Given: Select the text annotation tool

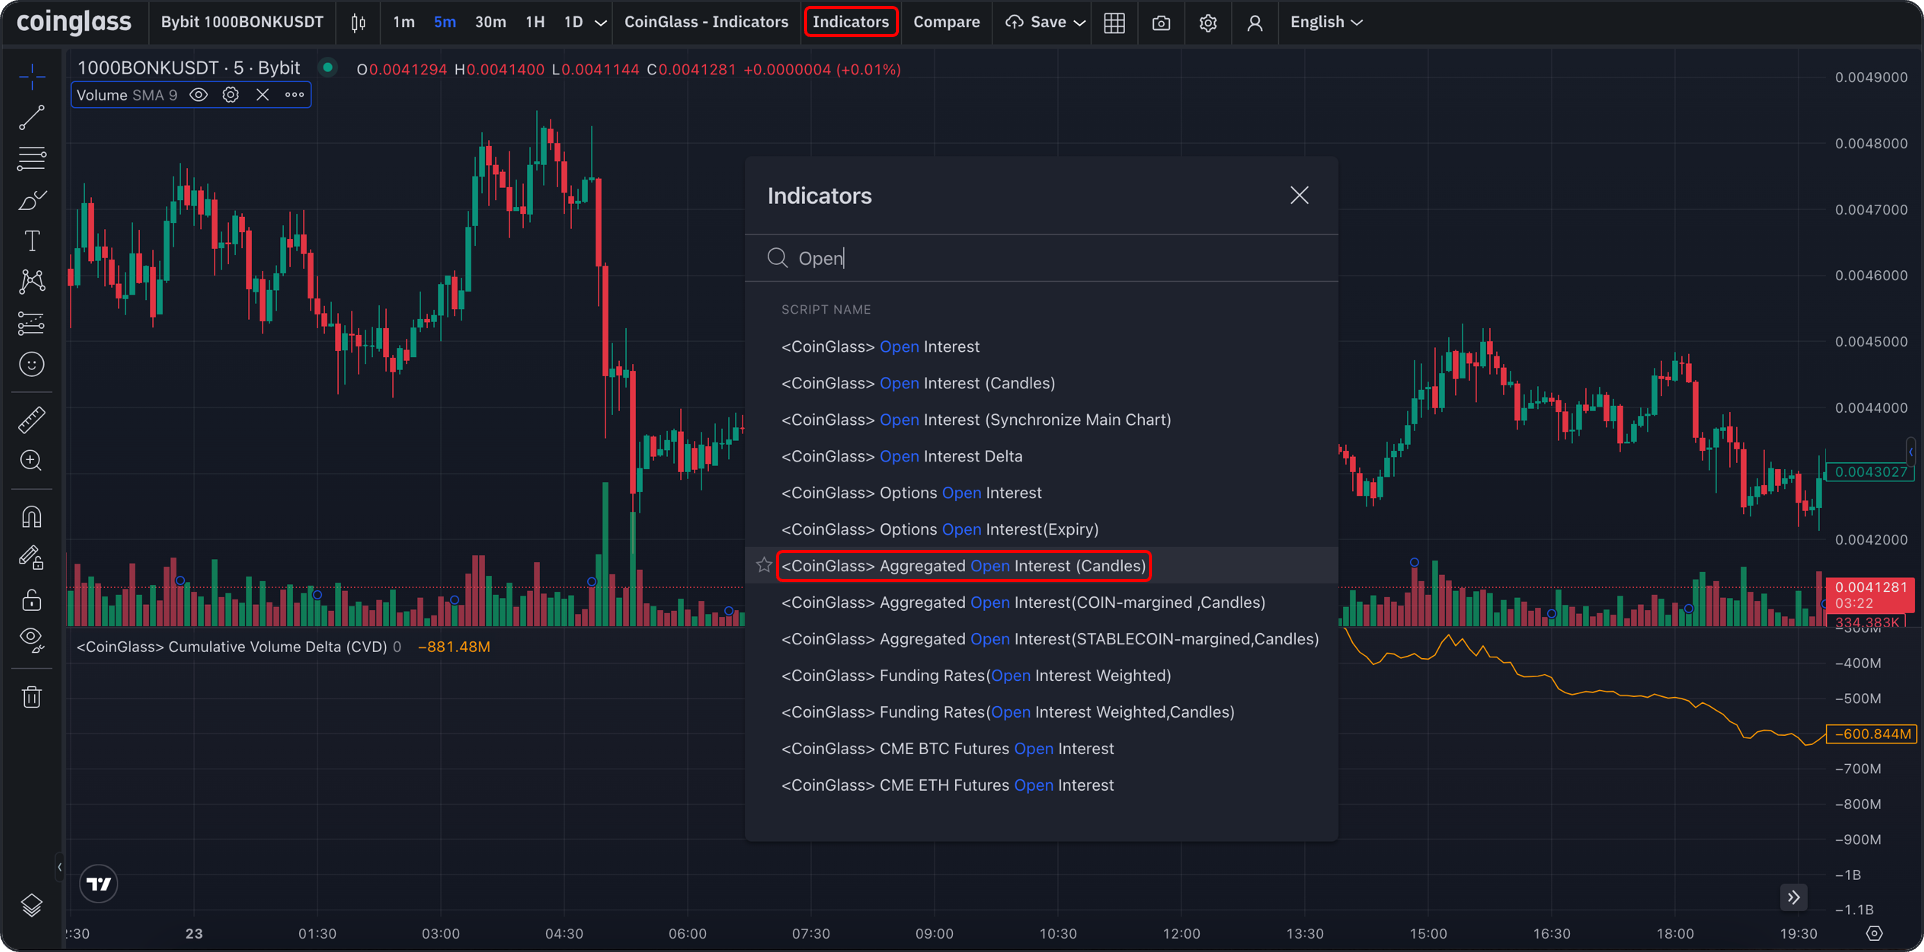Looking at the screenshot, I should tap(32, 241).
